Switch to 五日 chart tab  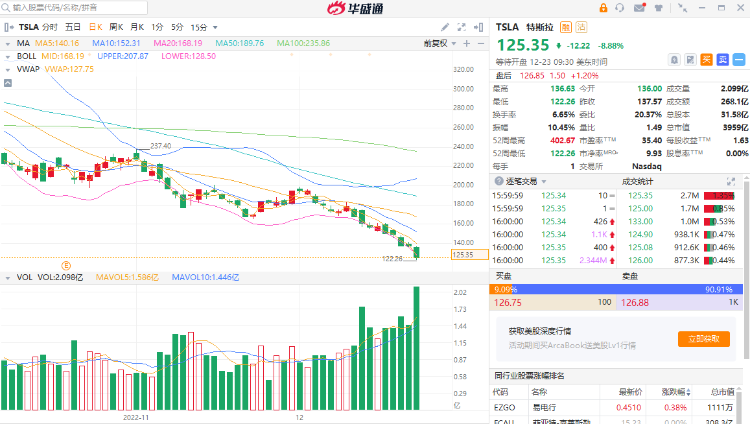point(73,27)
